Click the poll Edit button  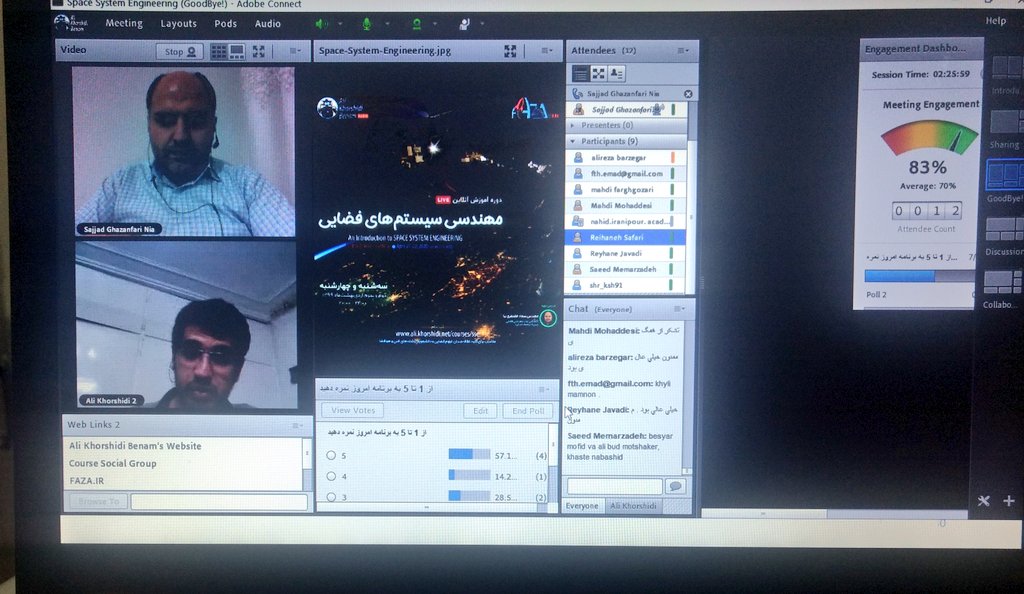tap(481, 411)
